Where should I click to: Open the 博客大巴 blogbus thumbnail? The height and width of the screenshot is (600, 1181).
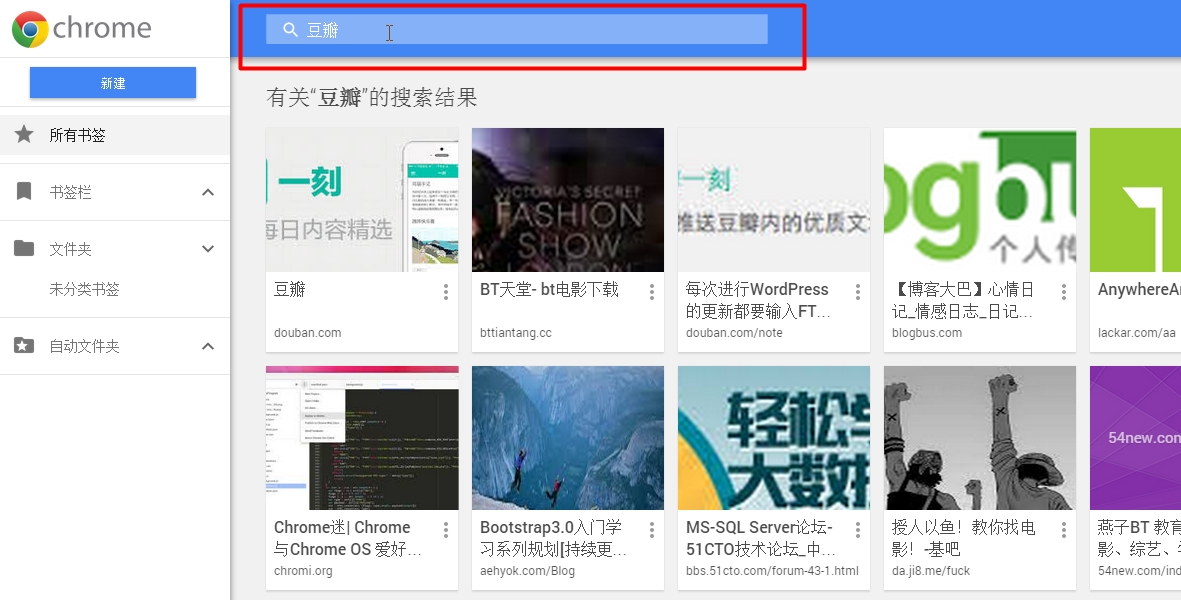click(x=980, y=199)
